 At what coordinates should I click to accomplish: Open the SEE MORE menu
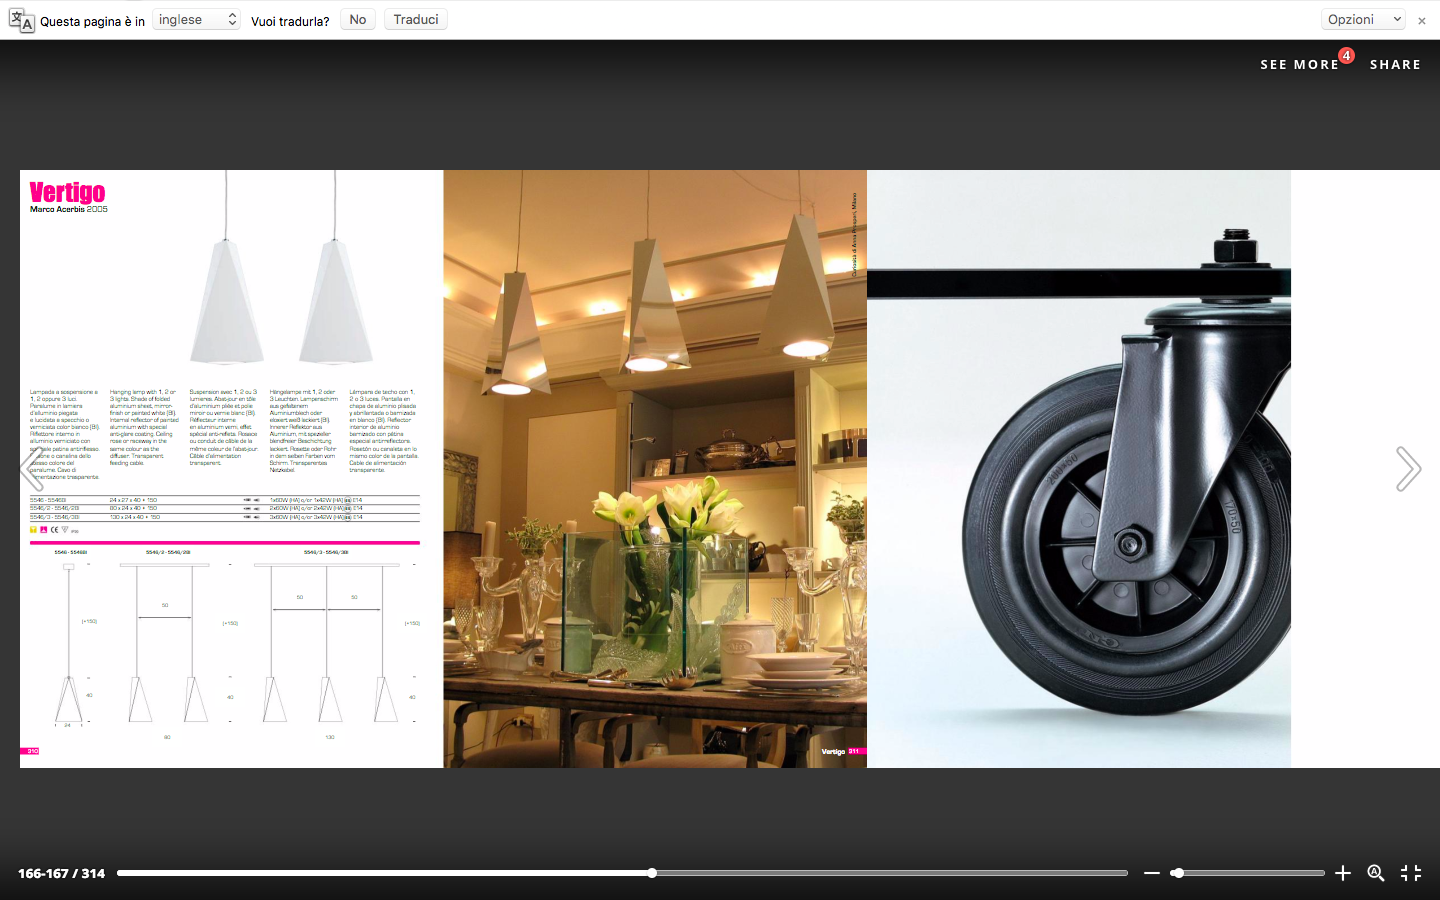(x=1299, y=64)
